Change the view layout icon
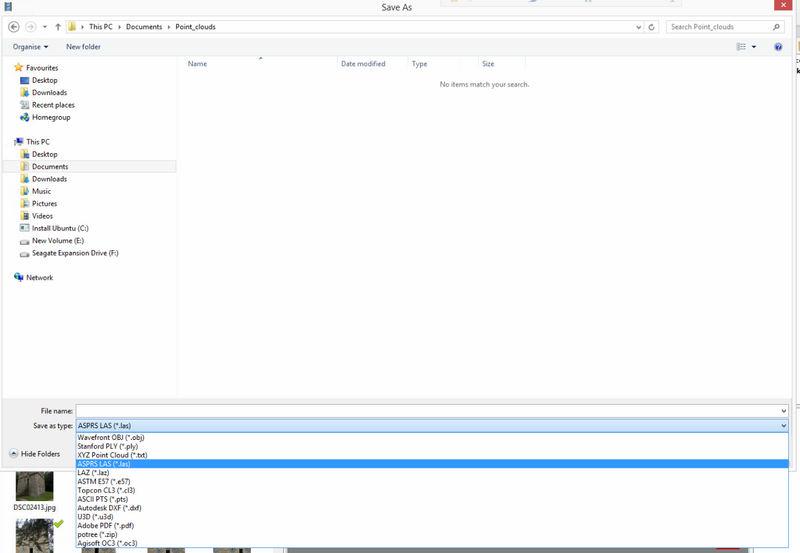800x553 pixels. pyautogui.click(x=741, y=46)
